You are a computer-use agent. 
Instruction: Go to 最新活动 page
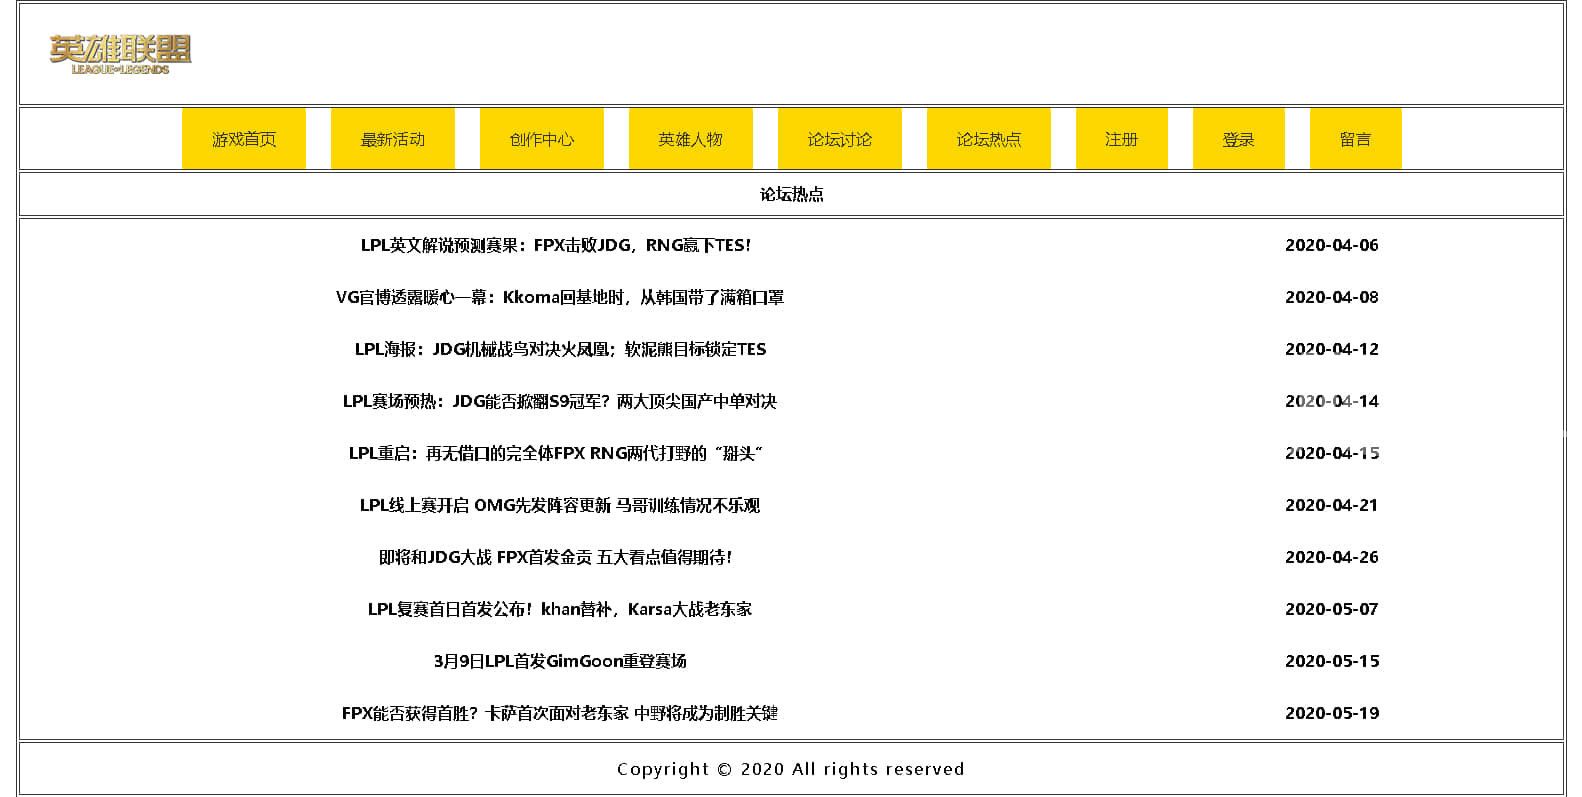[393, 139]
